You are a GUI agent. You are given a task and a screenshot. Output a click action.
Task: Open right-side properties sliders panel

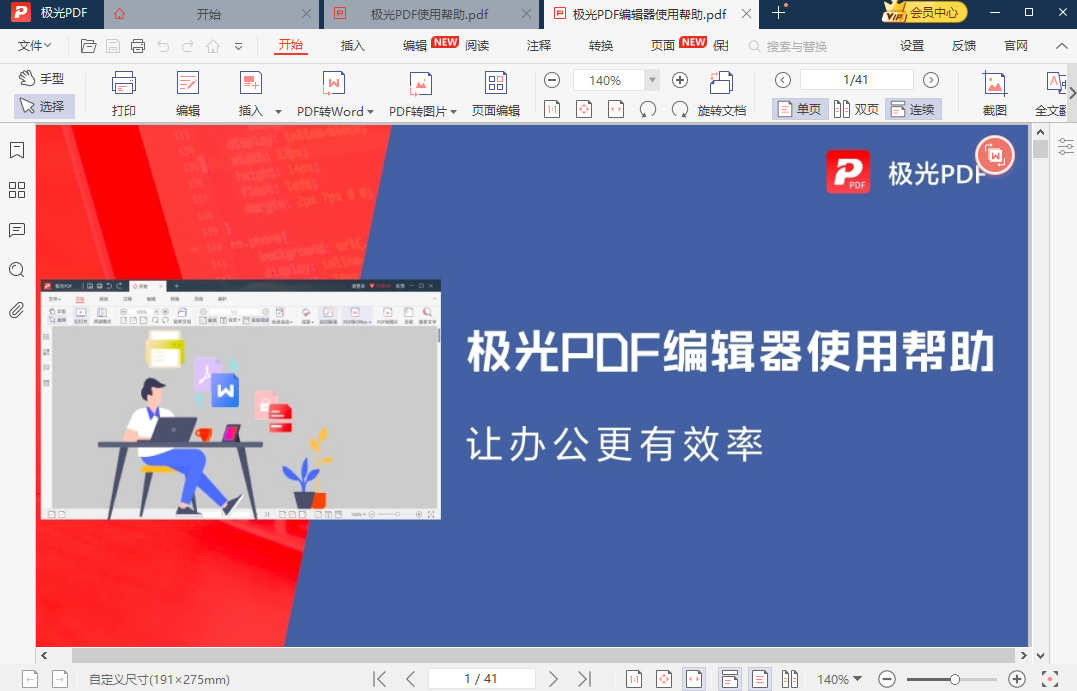1065,146
